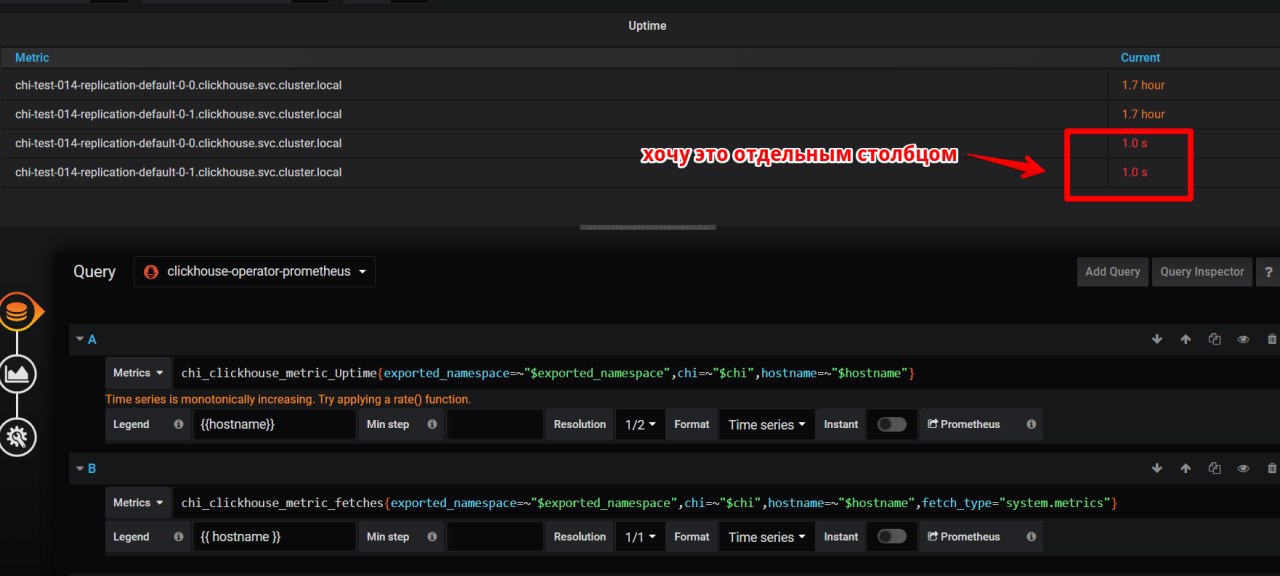Focus Min step input in query B

(x=494, y=537)
